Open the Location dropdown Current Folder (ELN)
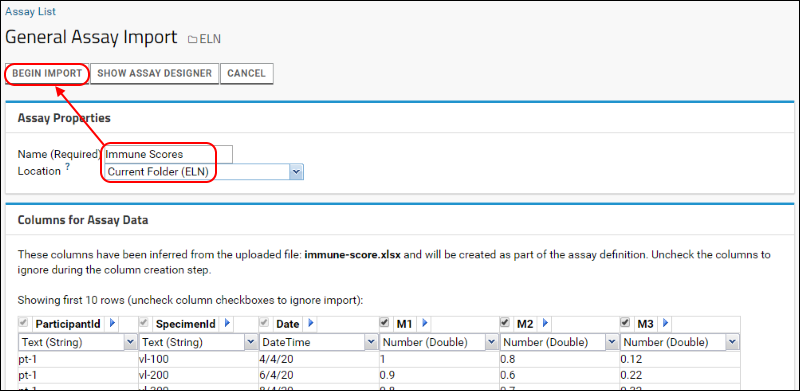 click(203, 172)
